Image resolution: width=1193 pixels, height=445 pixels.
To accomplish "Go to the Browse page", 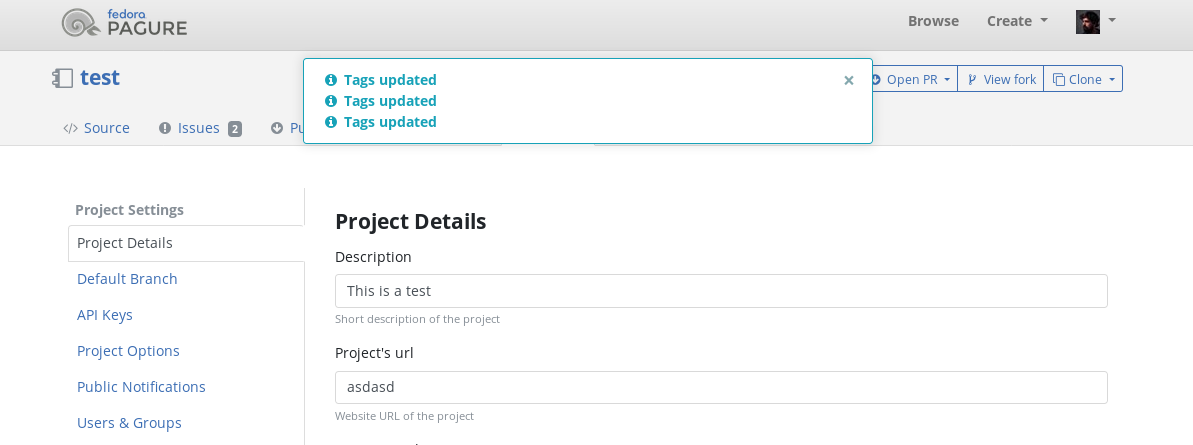I will (x=933, y=21).
